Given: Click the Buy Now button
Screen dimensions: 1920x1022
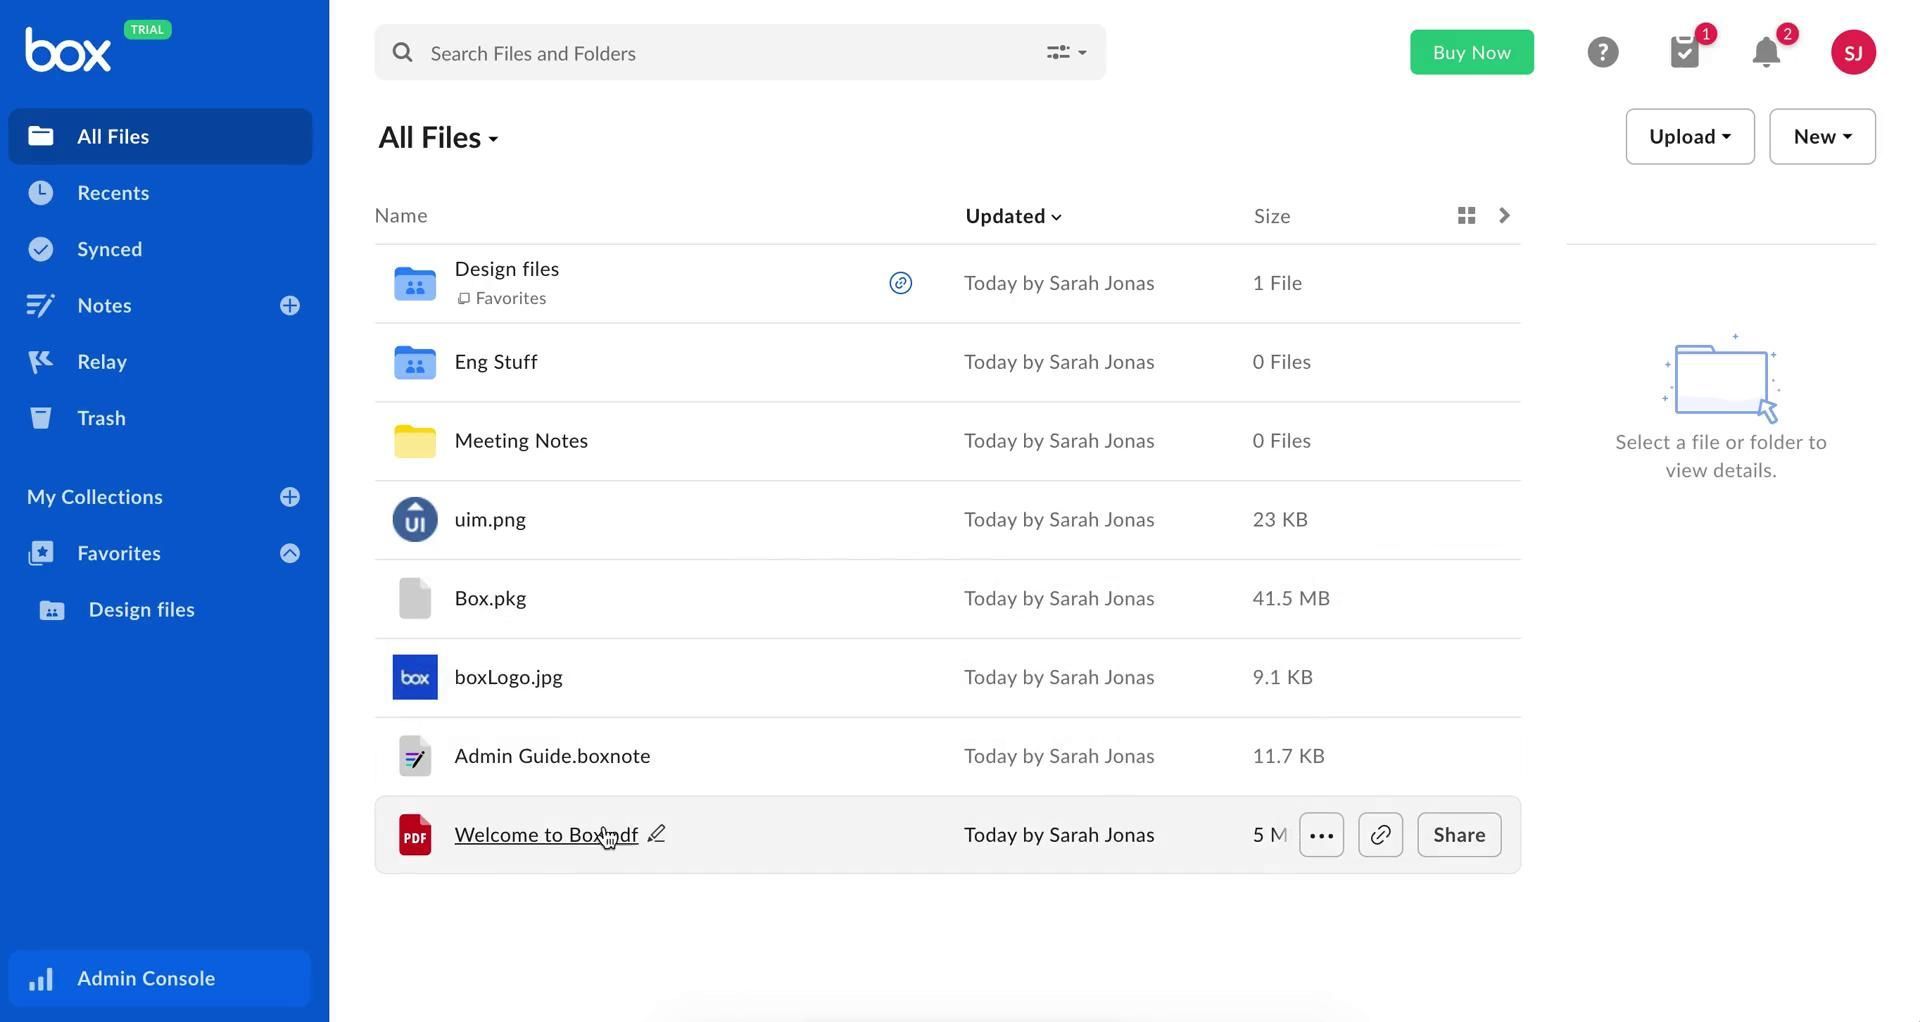Looking at the screenshot, I should pyautogui.click(x=1471, y=52).
